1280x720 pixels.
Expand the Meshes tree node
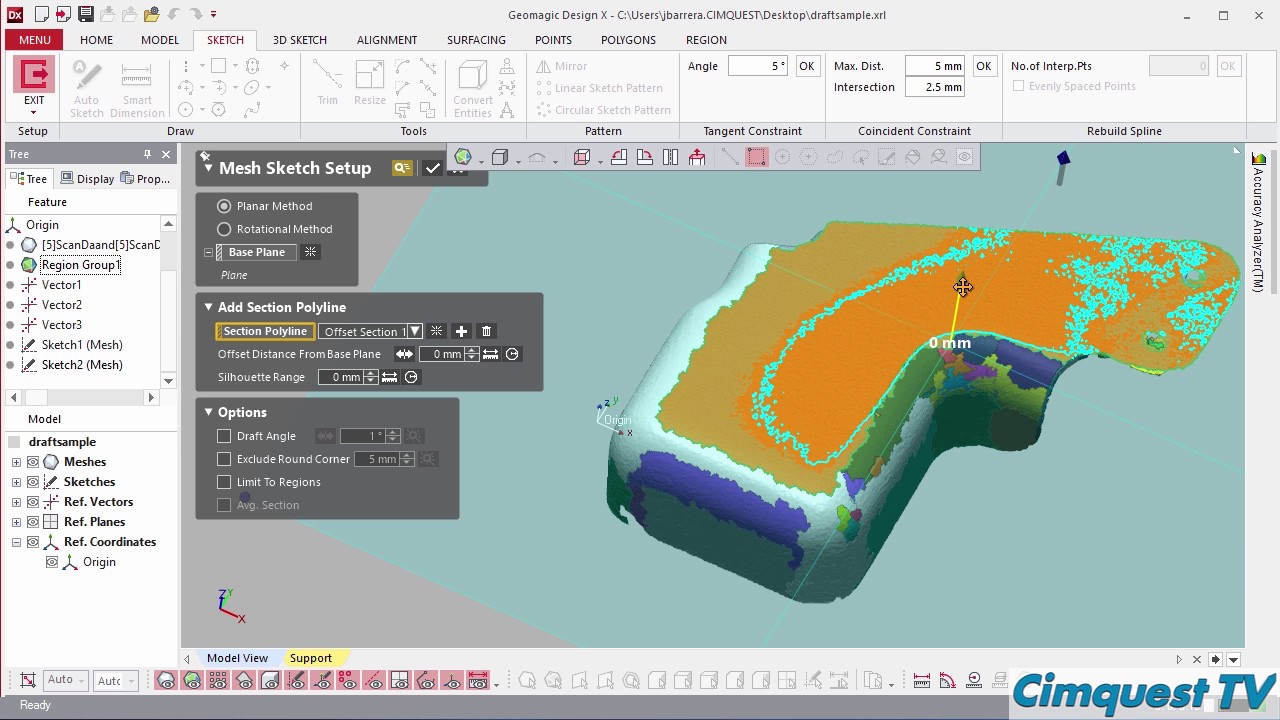tap(16, 462)
